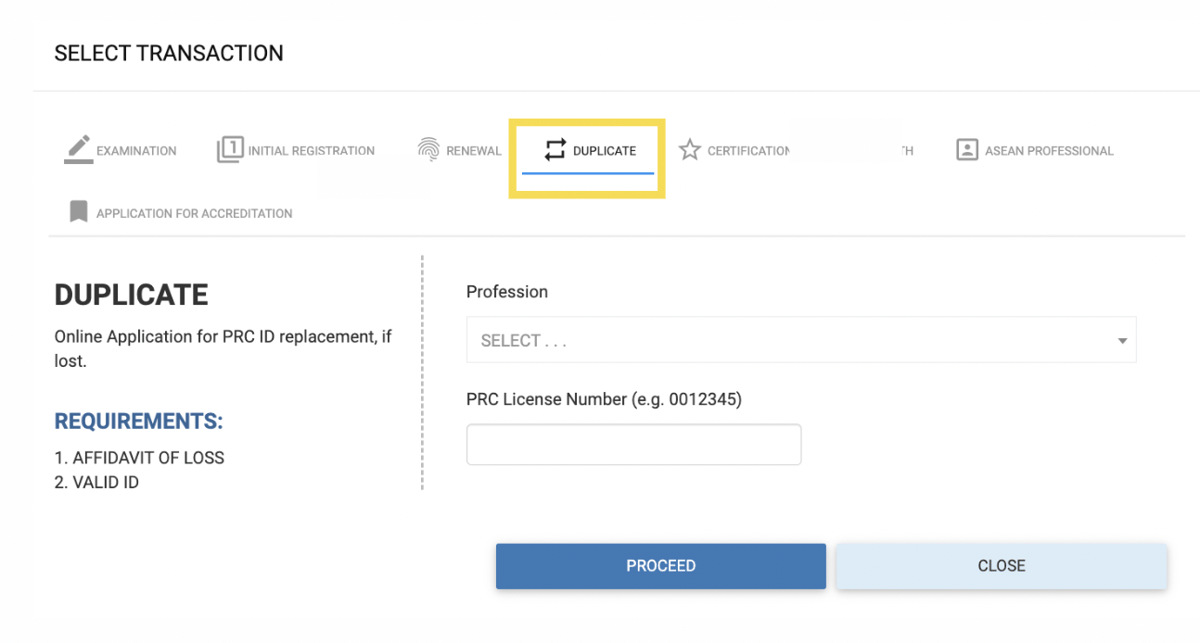Image resolution: width=1200 pixels, height=643 pixels.
Task: Click the bookmark Accreditation icon
Action: (x=77, y=212)
